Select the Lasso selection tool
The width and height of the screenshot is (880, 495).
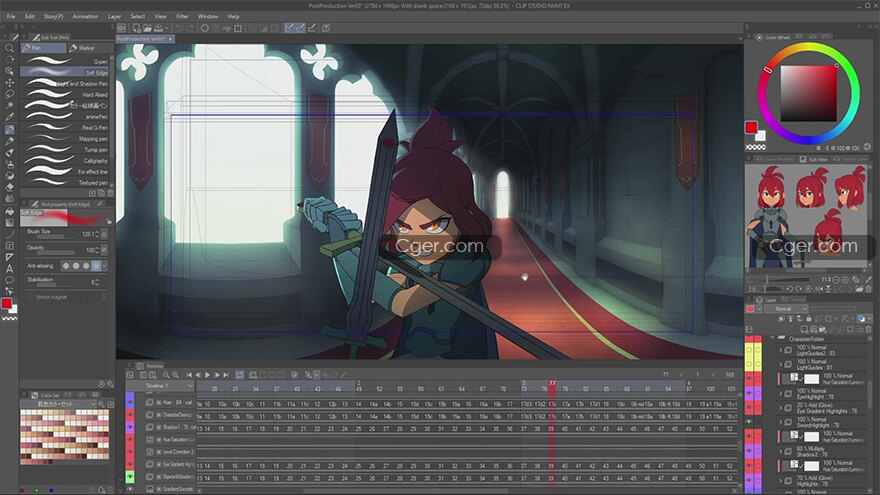(x=10, y=94)
